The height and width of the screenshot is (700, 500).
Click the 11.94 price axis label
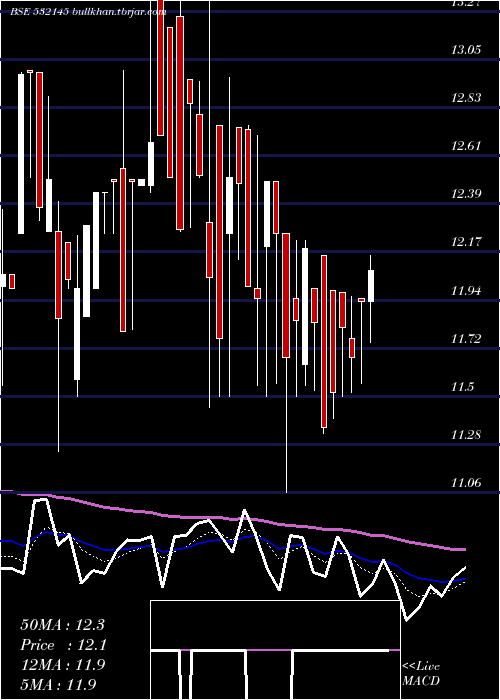click(466, 291)
